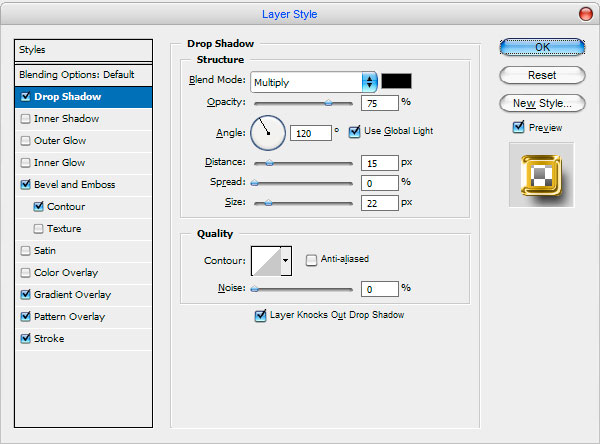Viewport: 600px width, 444px height.
Task: Click the Angle value field showing 120
Action: [x=311, y=133]
